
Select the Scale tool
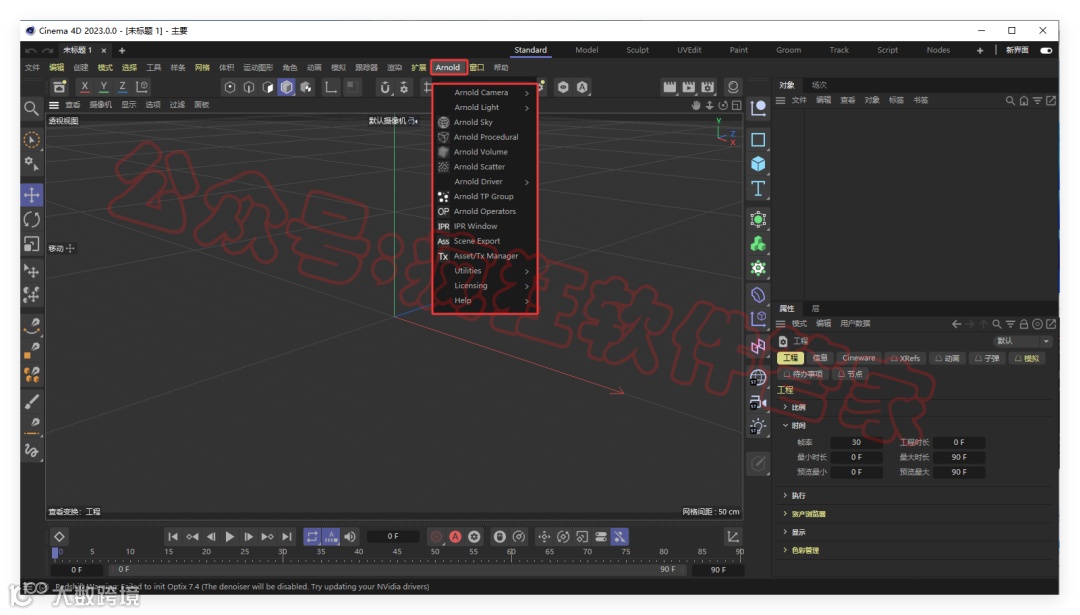pyautogui.click(x=32, y=244)
